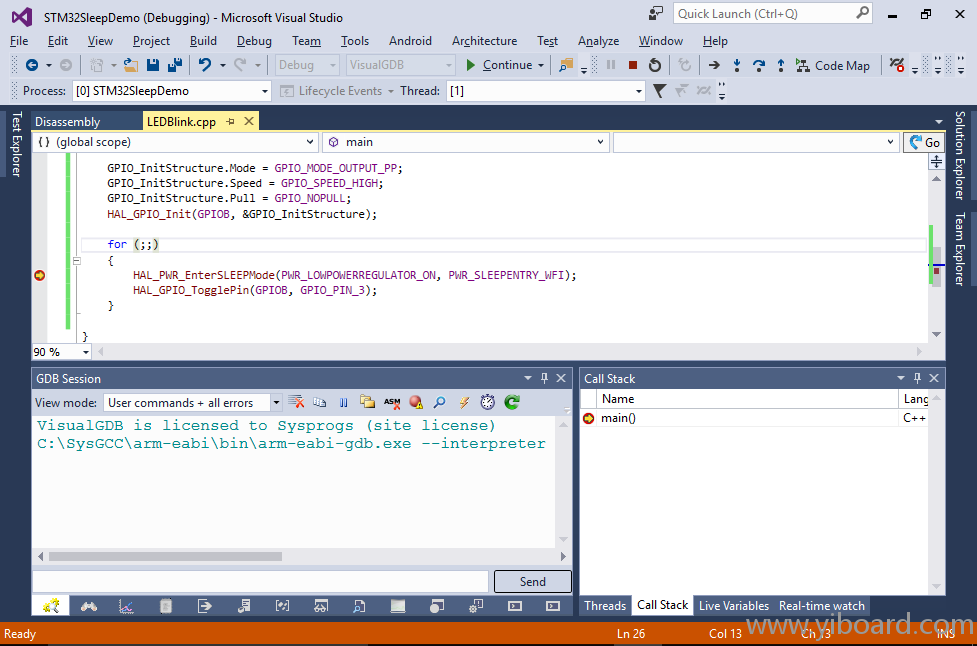
Task: Open the GDB Session window options arrow
Action: point(528,378)
